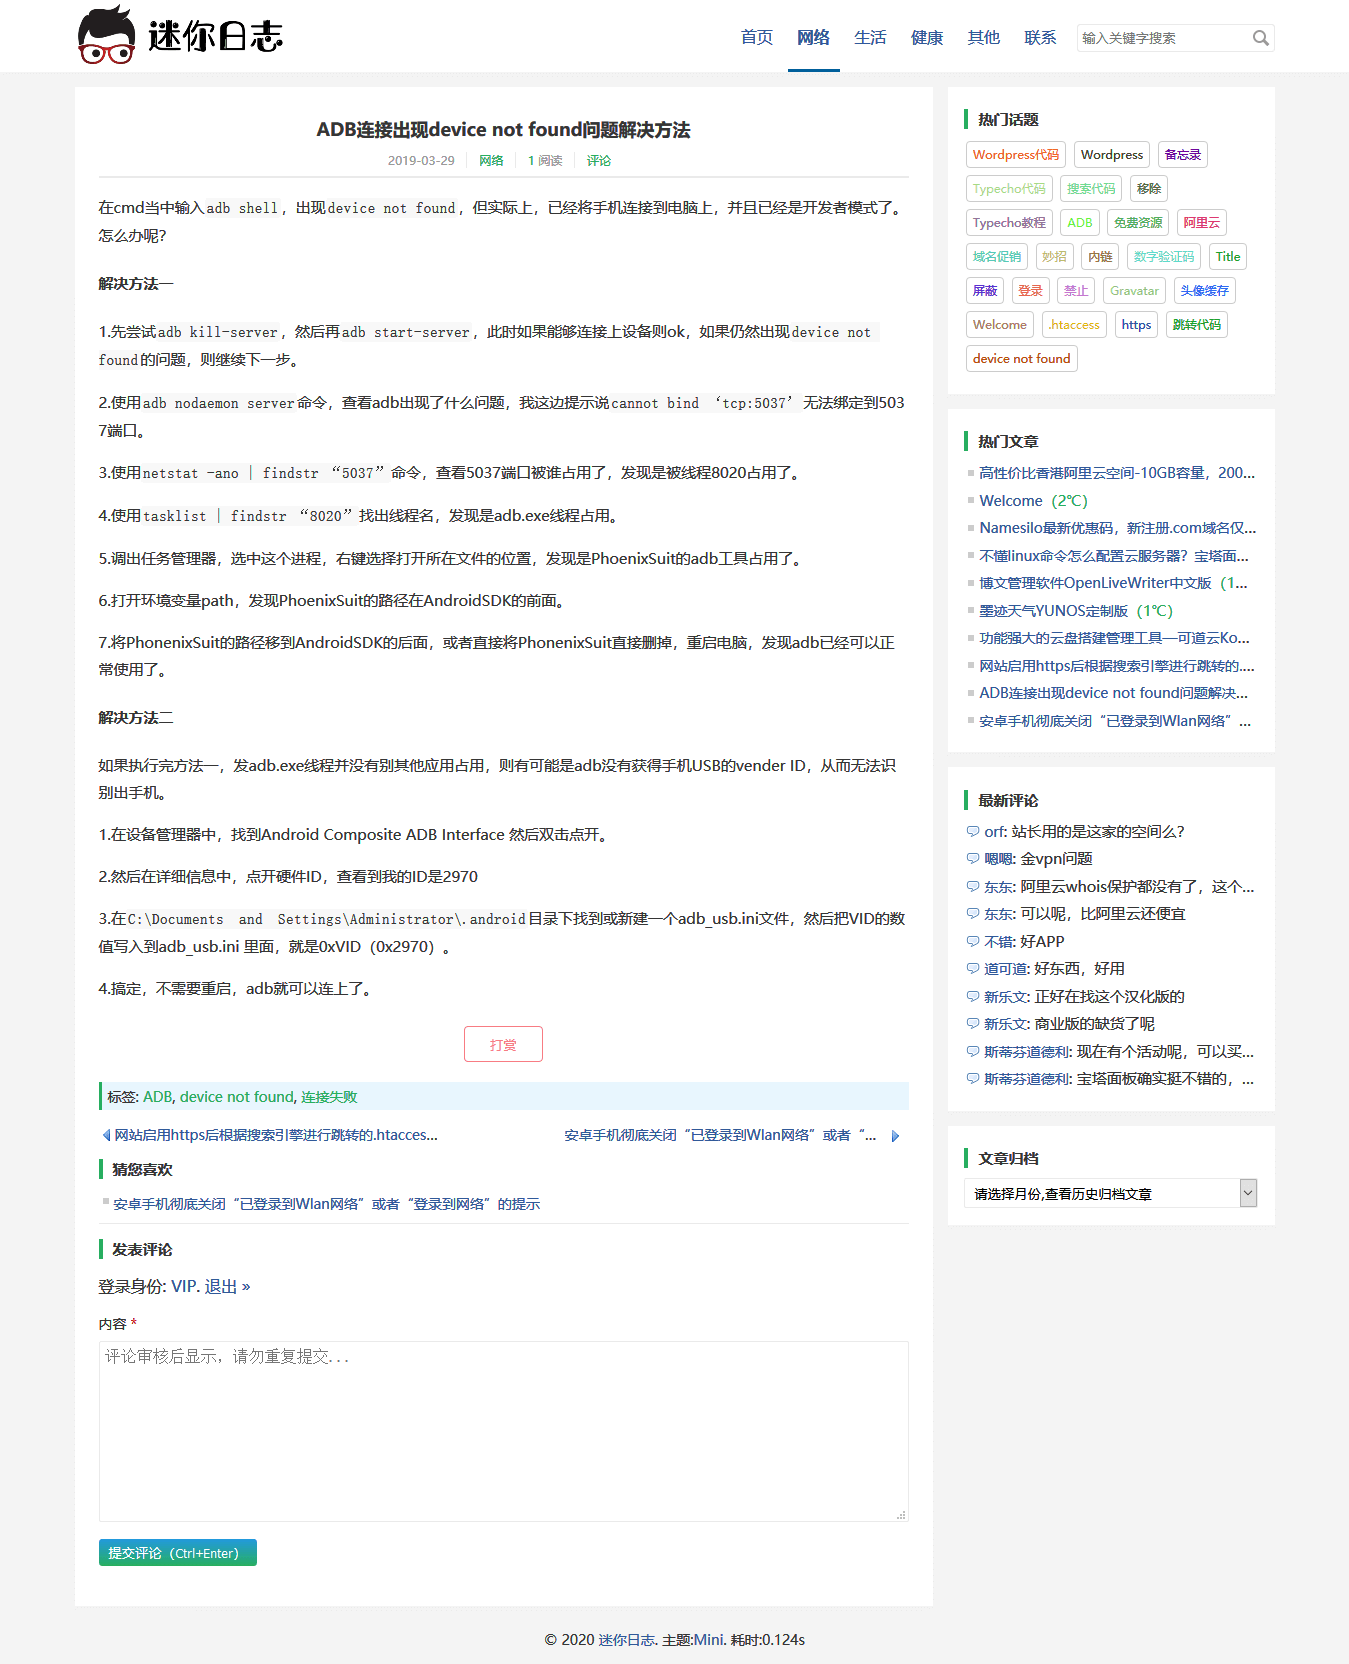Submit comment with 提交评论 button

click(x=177, y=1553)
